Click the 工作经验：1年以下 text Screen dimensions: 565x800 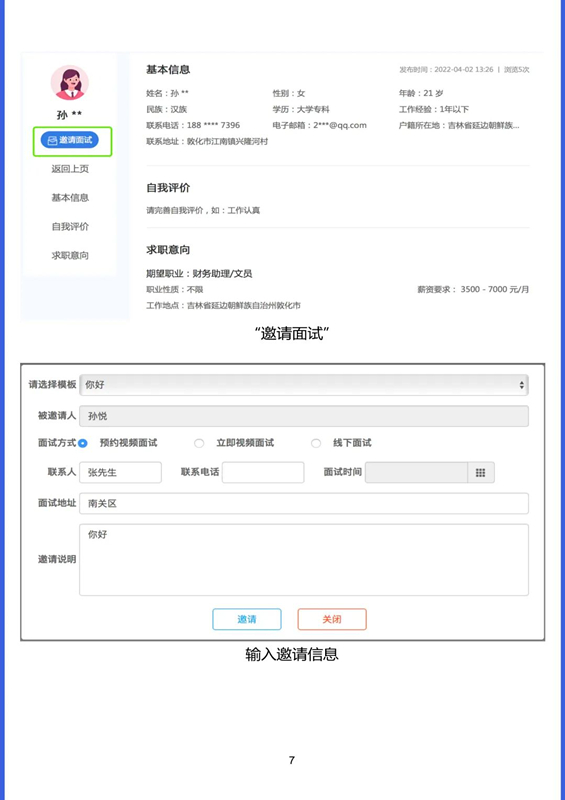(x=434, y=109)
